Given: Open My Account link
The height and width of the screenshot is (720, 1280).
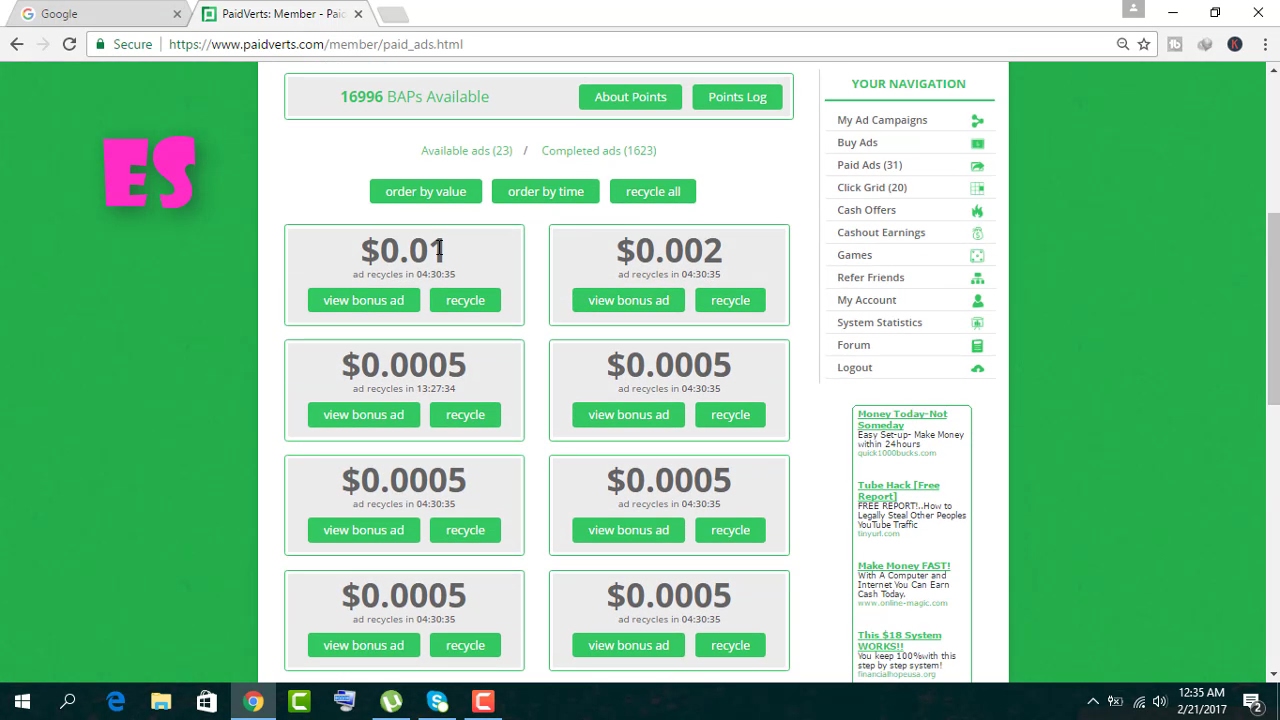Looking at the screenshot, I should tap(866, 300).
